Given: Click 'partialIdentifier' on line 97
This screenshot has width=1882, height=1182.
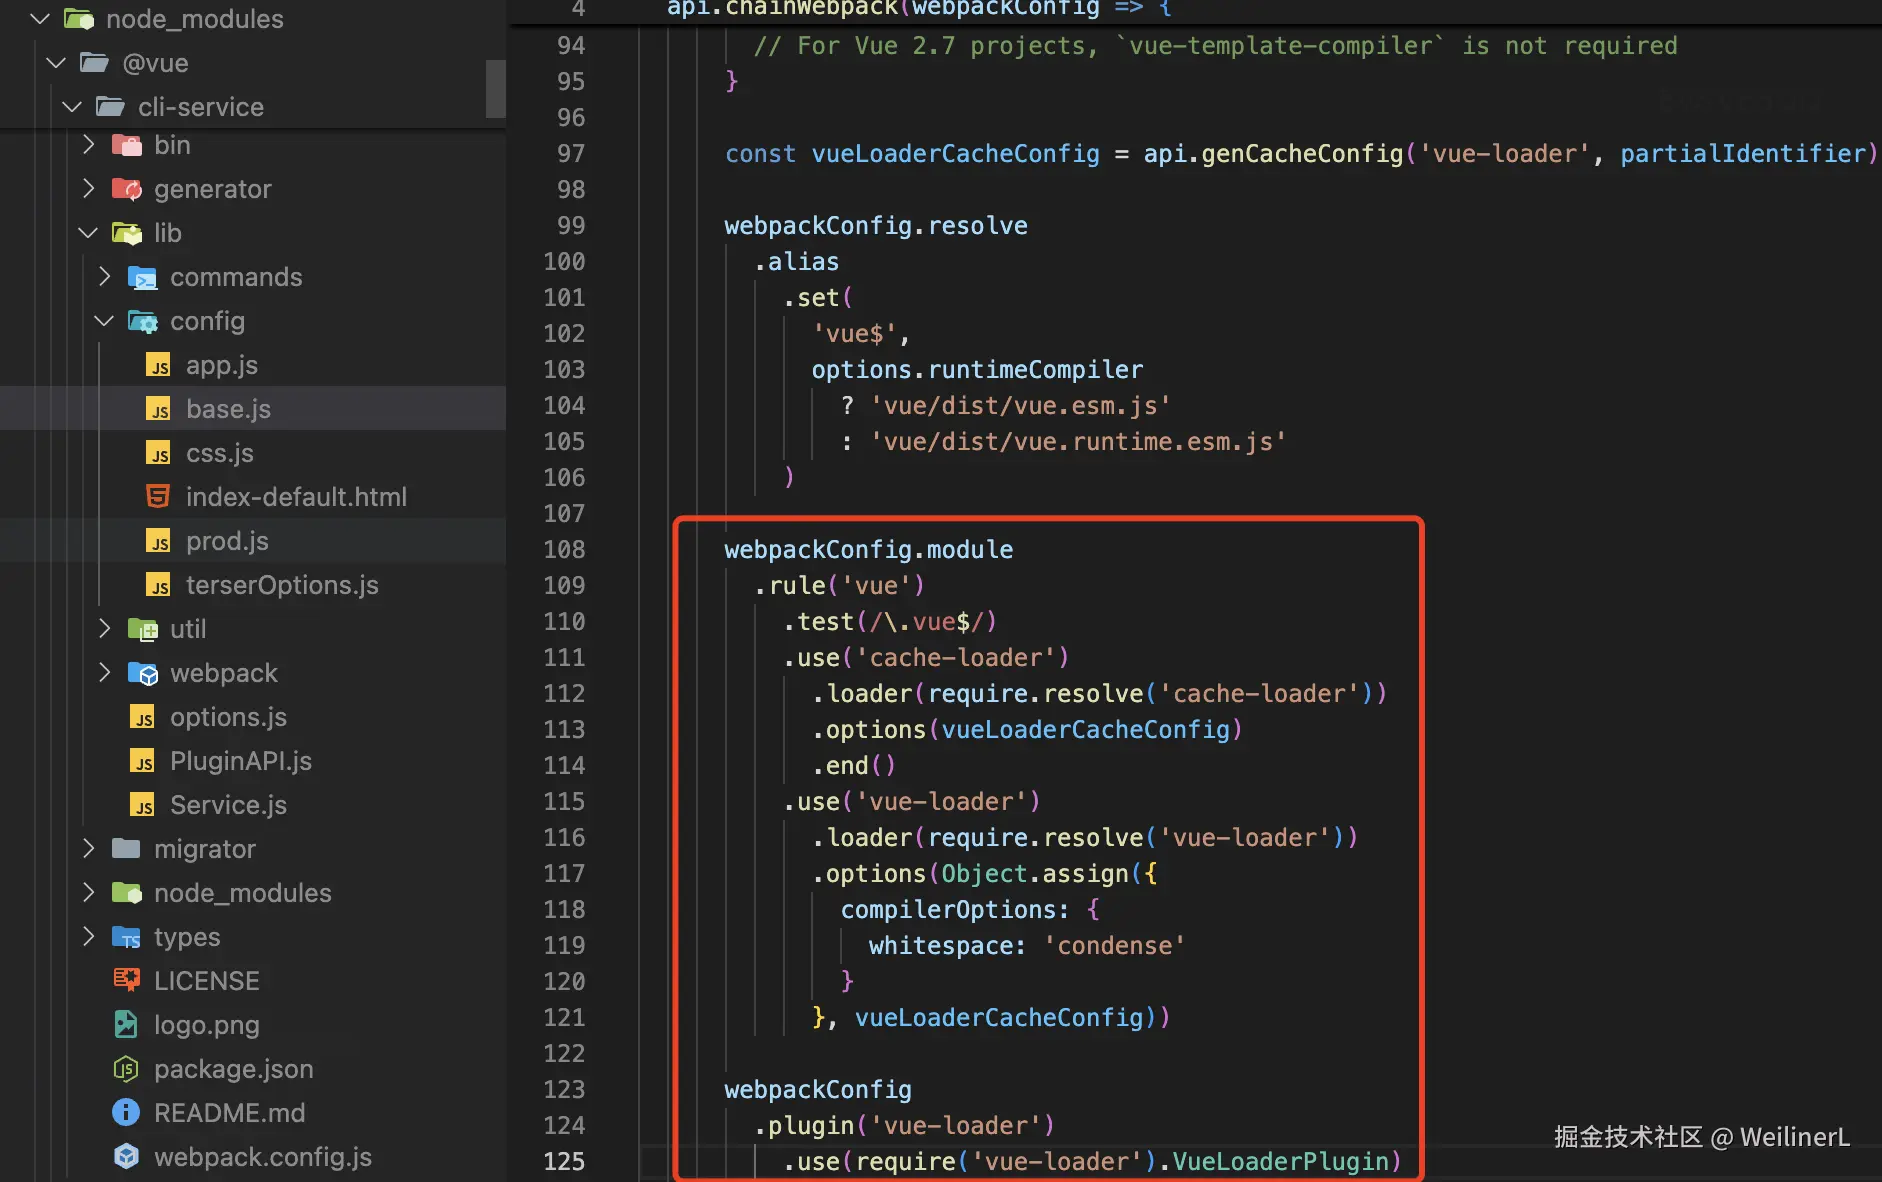Looking at the screenshot, I should [1743, 154].
